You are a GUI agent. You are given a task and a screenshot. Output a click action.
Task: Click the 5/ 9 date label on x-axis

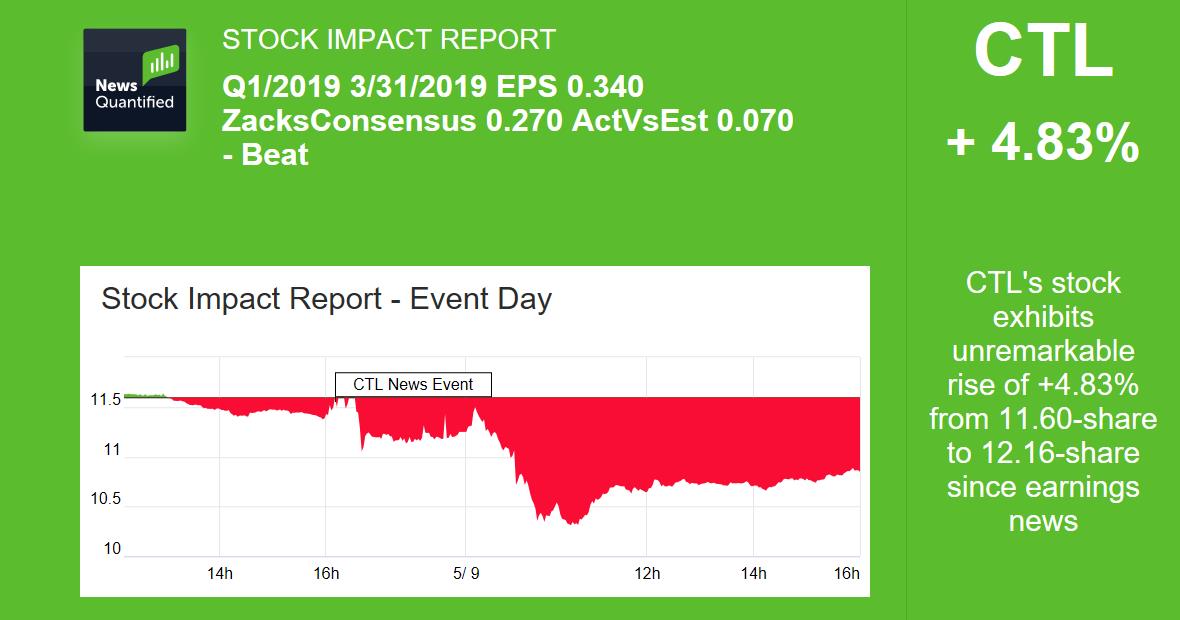467,574
